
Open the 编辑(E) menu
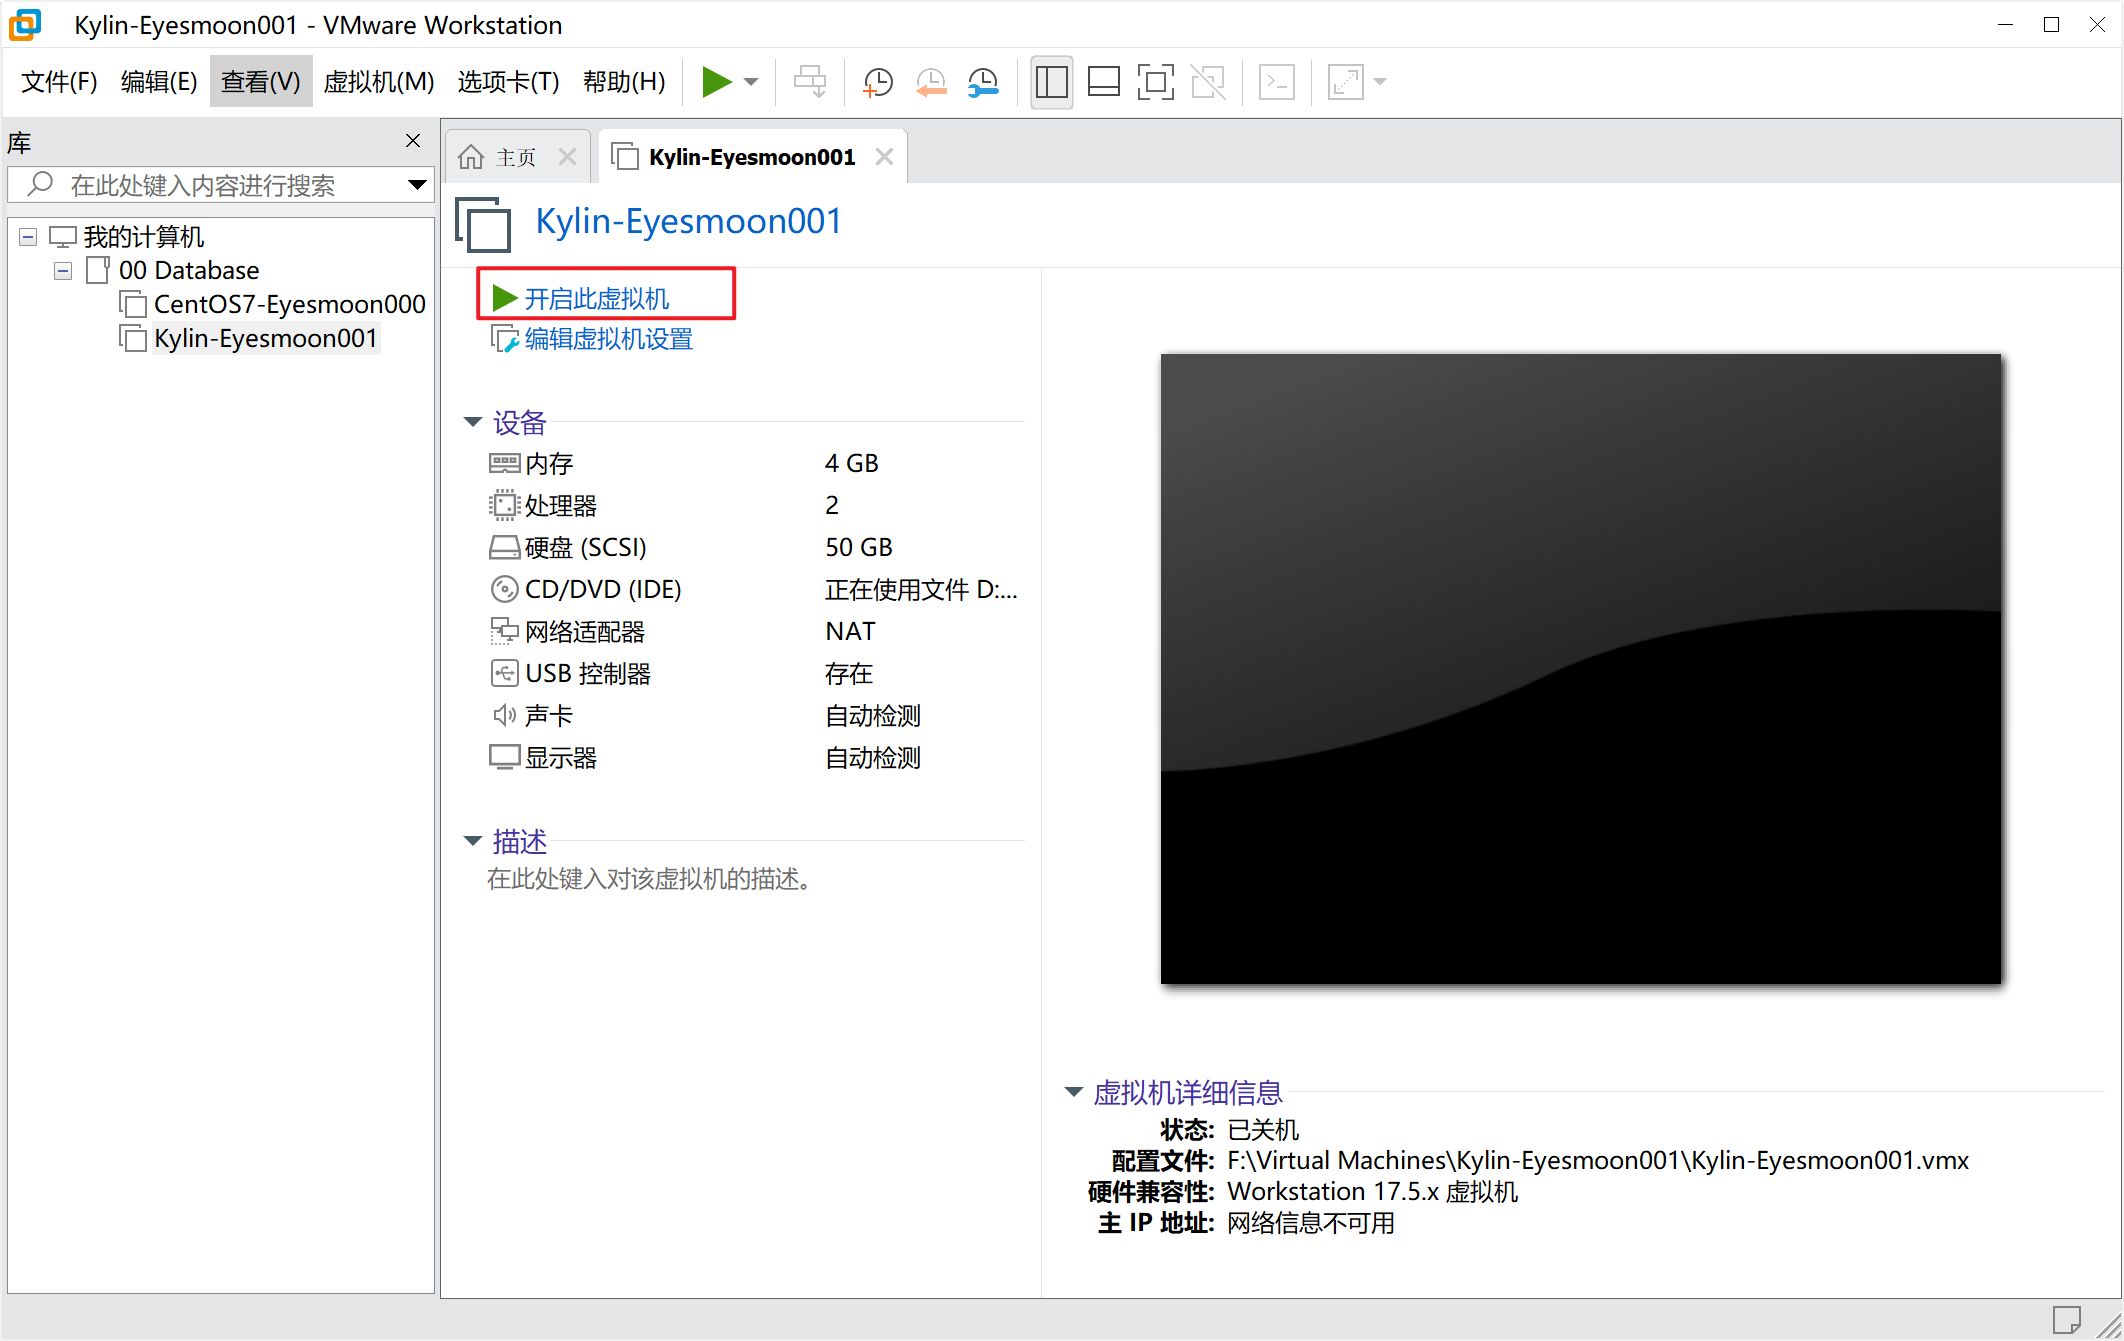(x=159, y=82)
